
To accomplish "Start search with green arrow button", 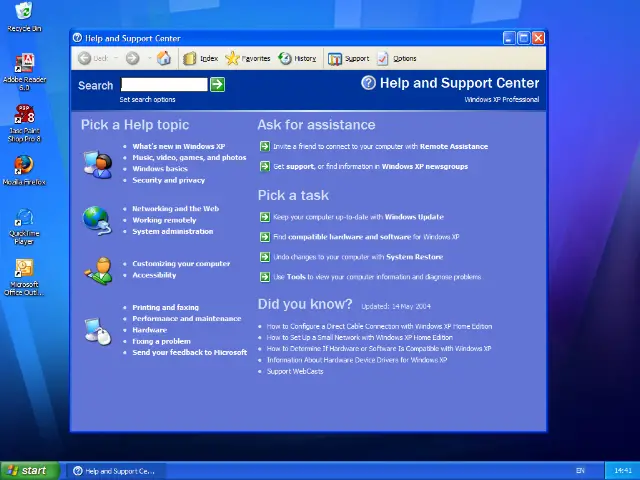I will 217,84.
